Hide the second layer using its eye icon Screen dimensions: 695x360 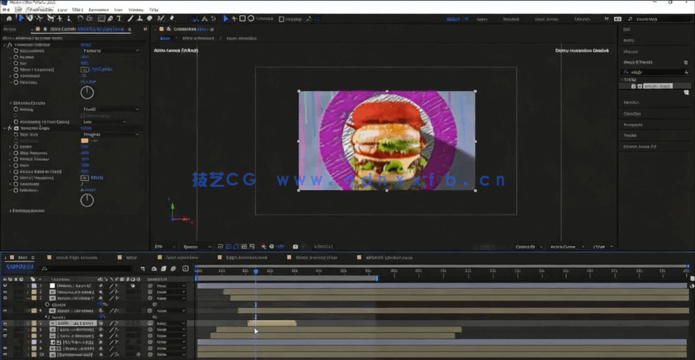tap(5, 292)
